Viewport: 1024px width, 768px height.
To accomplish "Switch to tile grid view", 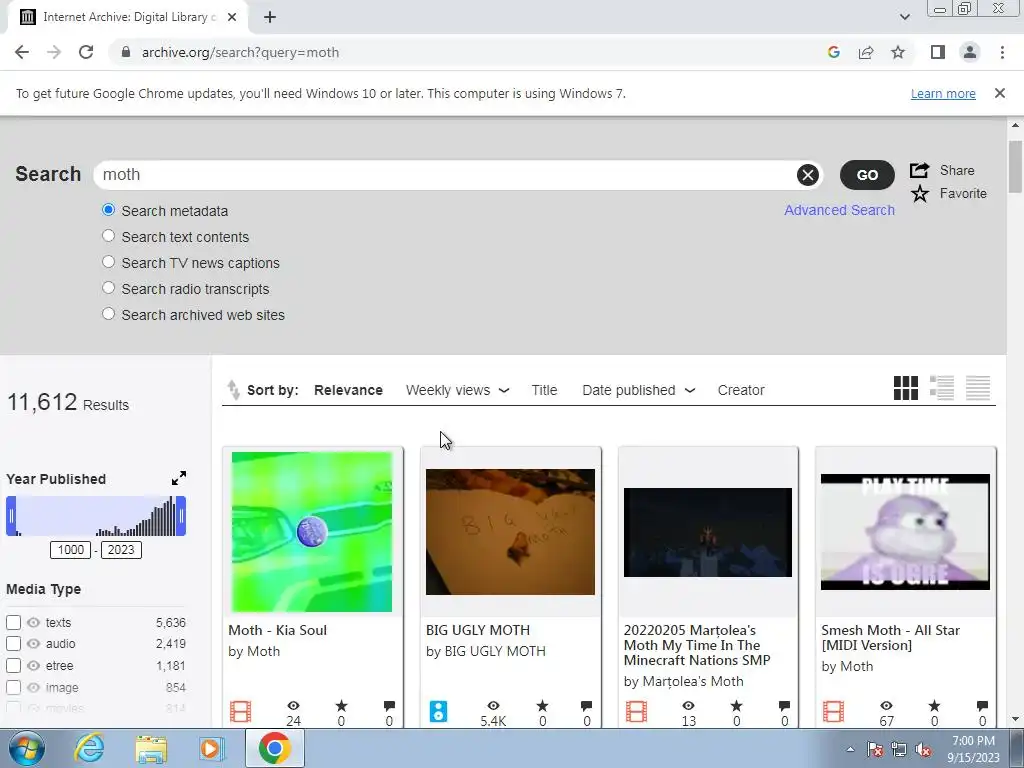I will coord(906,388).
